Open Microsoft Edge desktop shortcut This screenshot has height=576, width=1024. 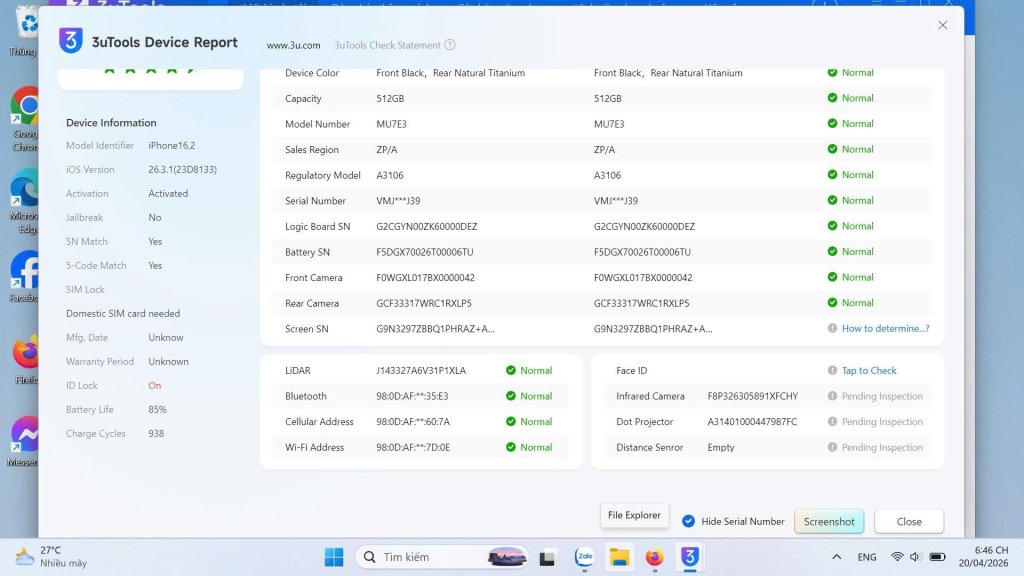25,202
